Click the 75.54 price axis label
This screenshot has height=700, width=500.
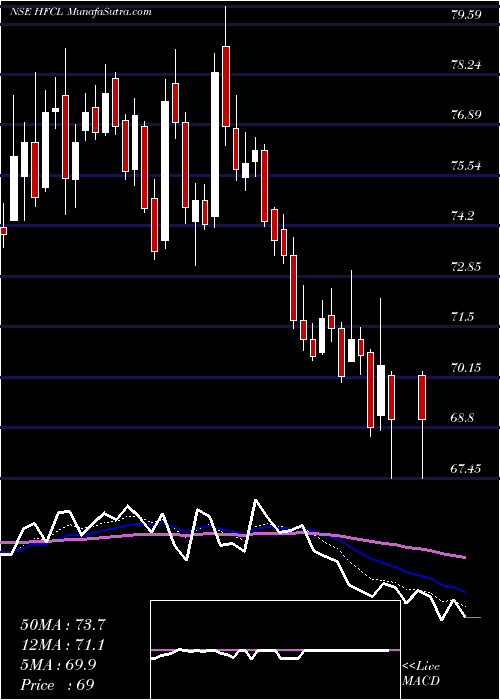click(466, 166)
